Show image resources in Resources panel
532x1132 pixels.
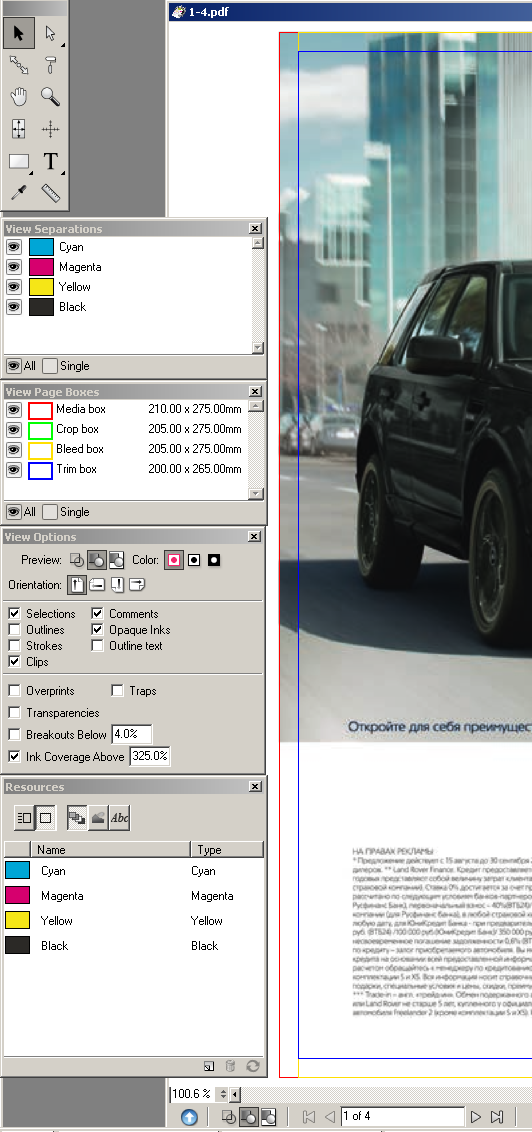[98, 818]
